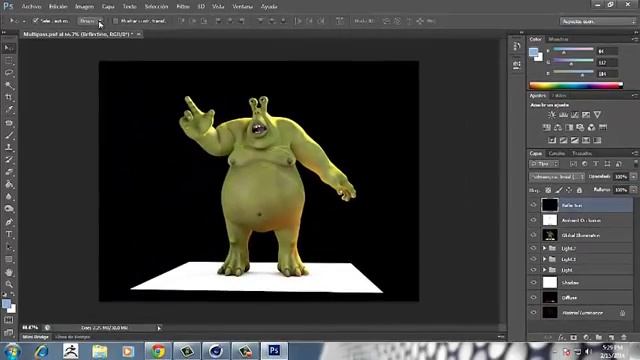
Task: Hide the Shadow layer
Action: [x=533, y=282]
